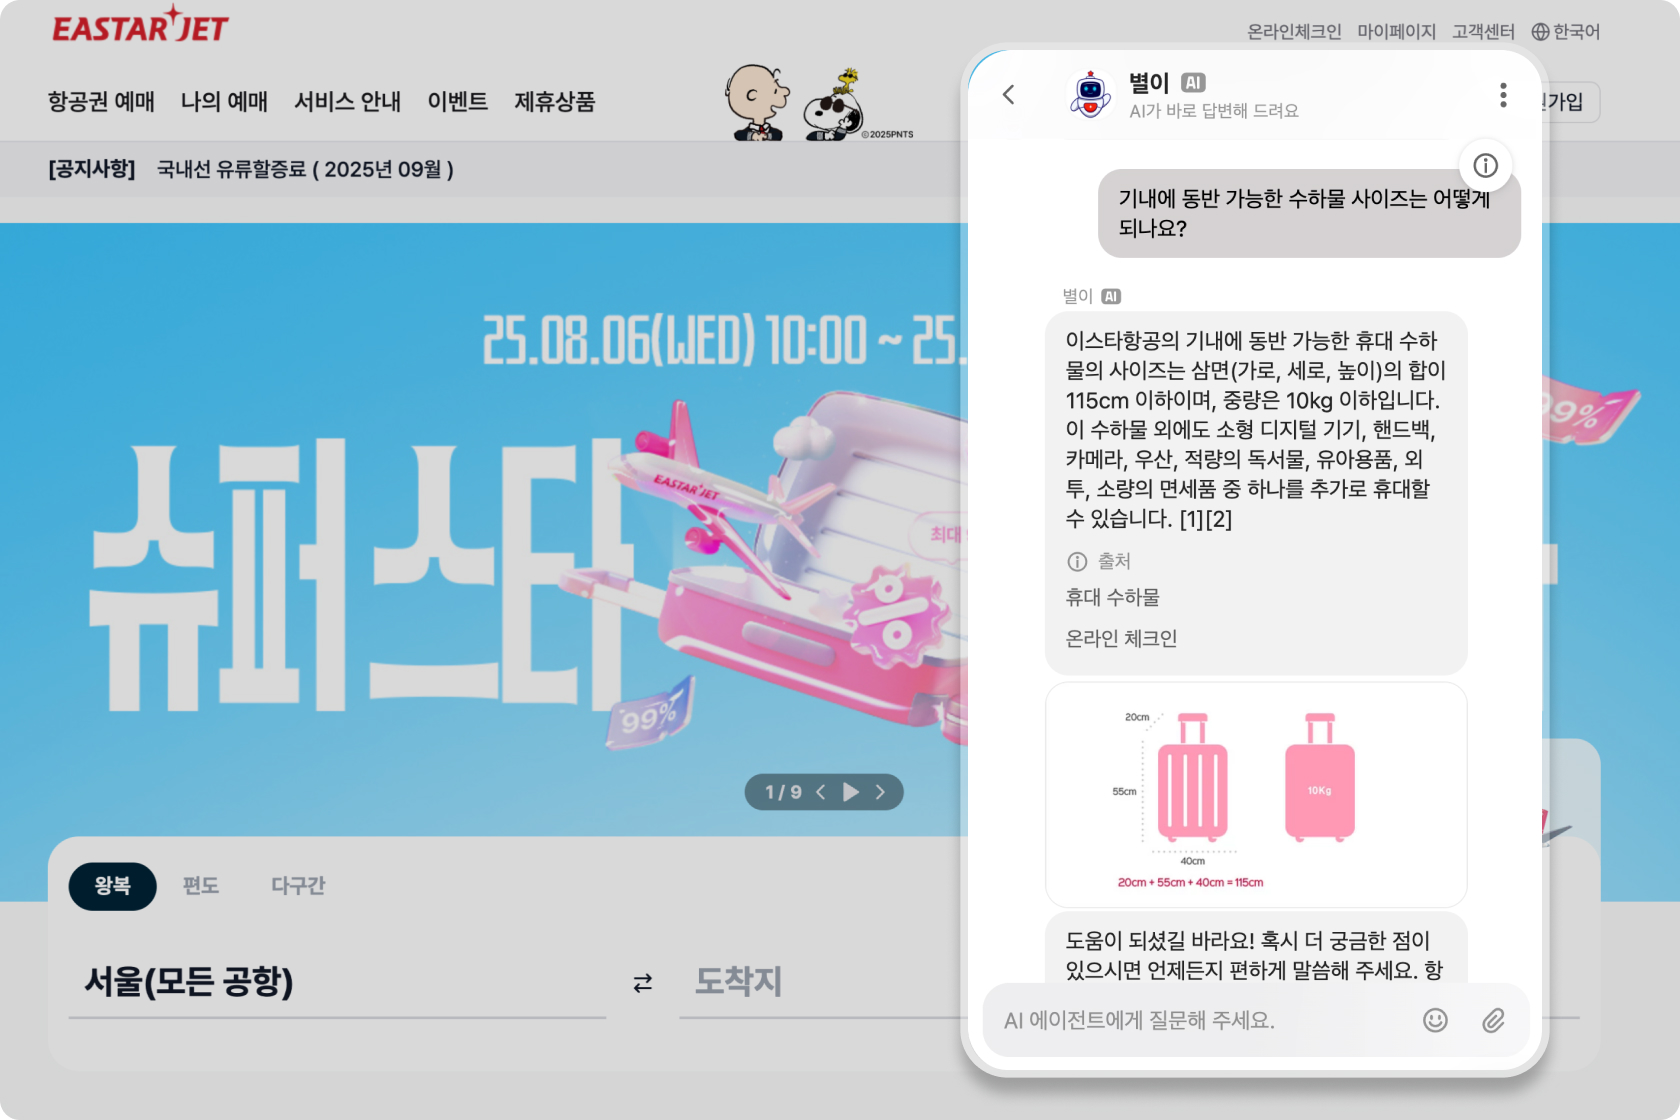Attach a file with the paperclip icon

(x=1493, y=1020)
